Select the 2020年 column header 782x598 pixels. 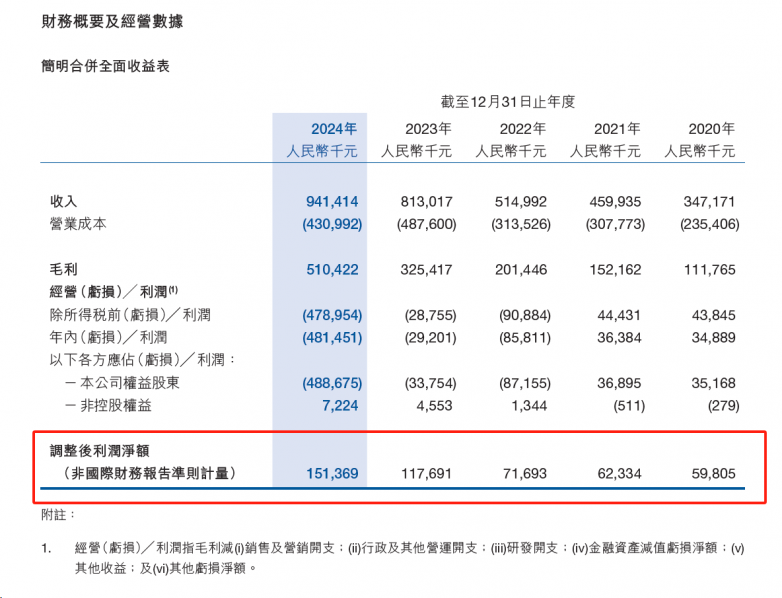(712, 129)
